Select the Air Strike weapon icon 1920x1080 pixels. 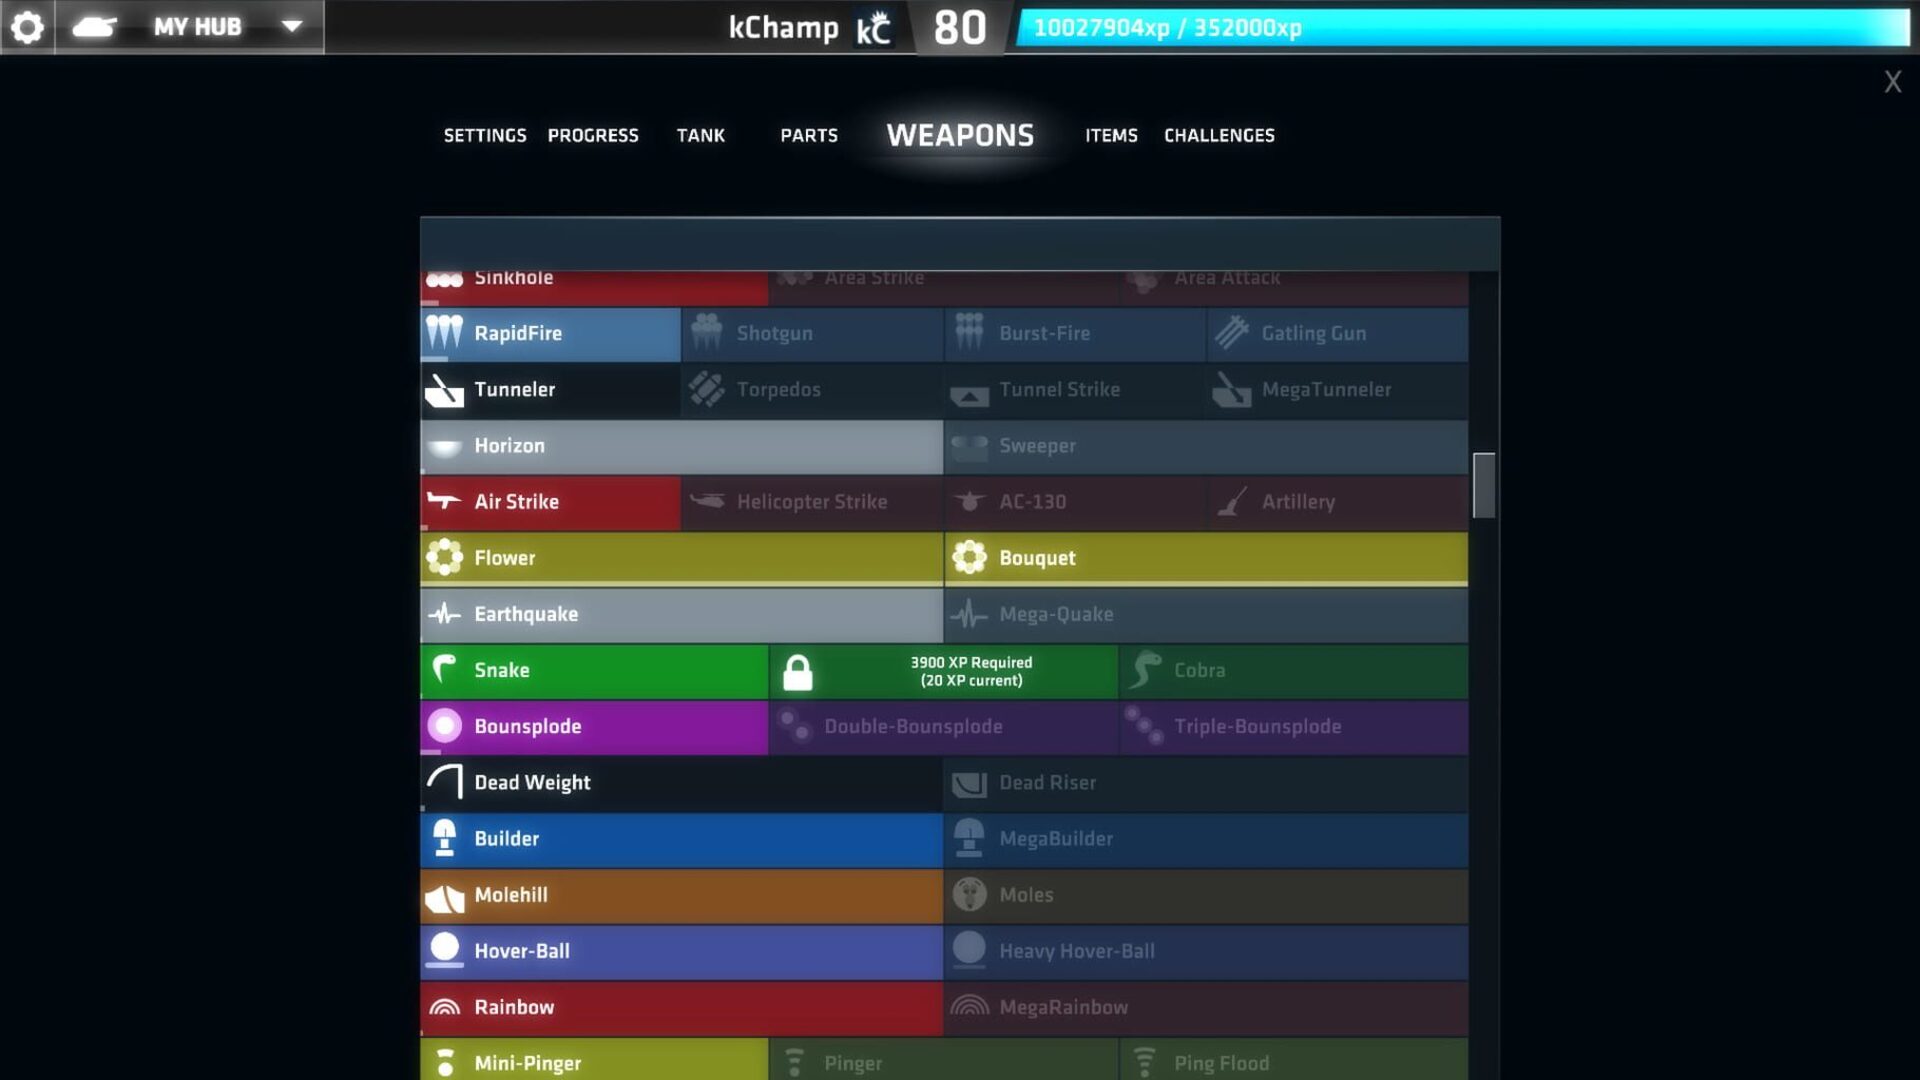(444, 500)
